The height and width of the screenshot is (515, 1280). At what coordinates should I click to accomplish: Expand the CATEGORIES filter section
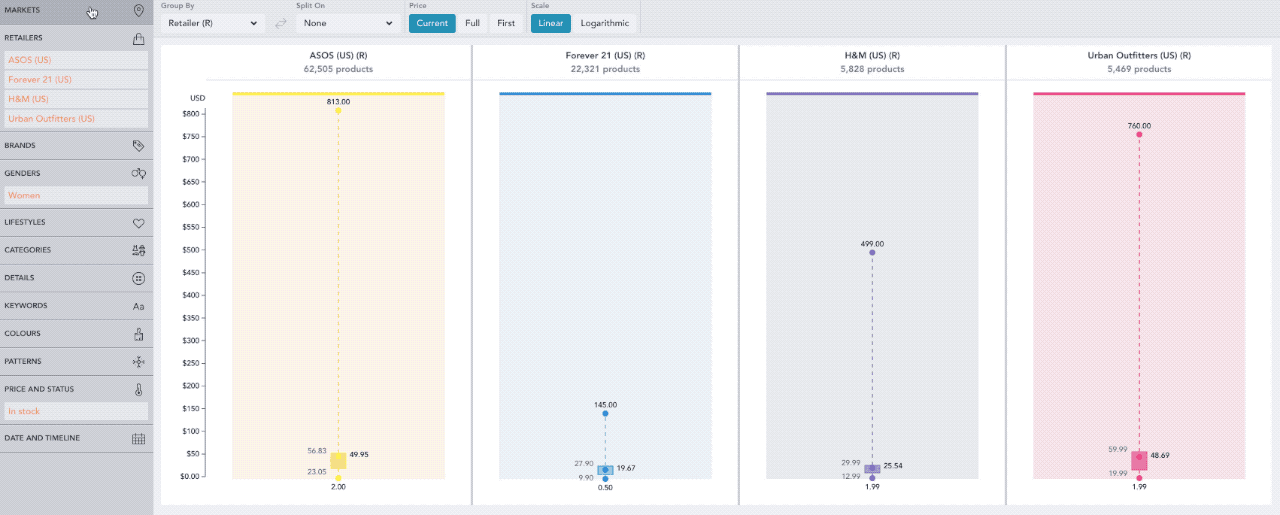[76, 250]
